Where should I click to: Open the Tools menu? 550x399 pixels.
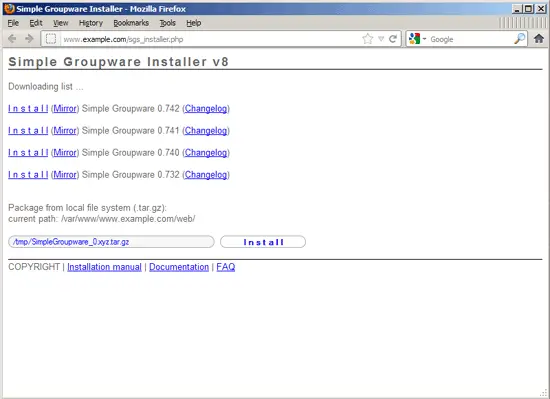pos(168,23)
